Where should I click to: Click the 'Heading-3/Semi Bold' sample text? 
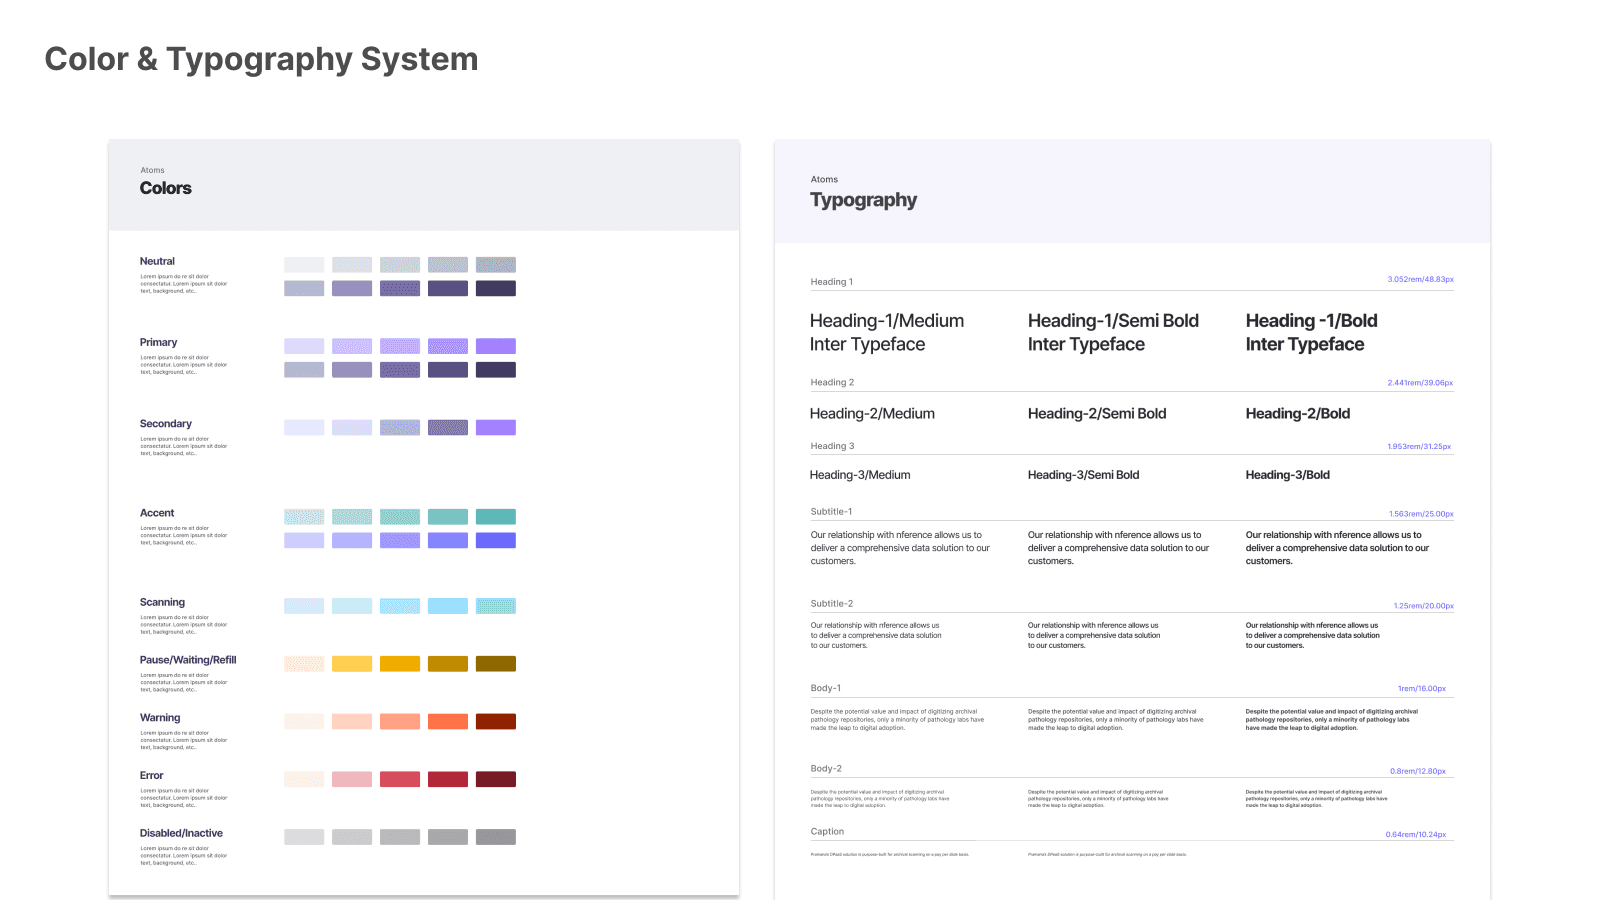click(x=1083, y=475)
